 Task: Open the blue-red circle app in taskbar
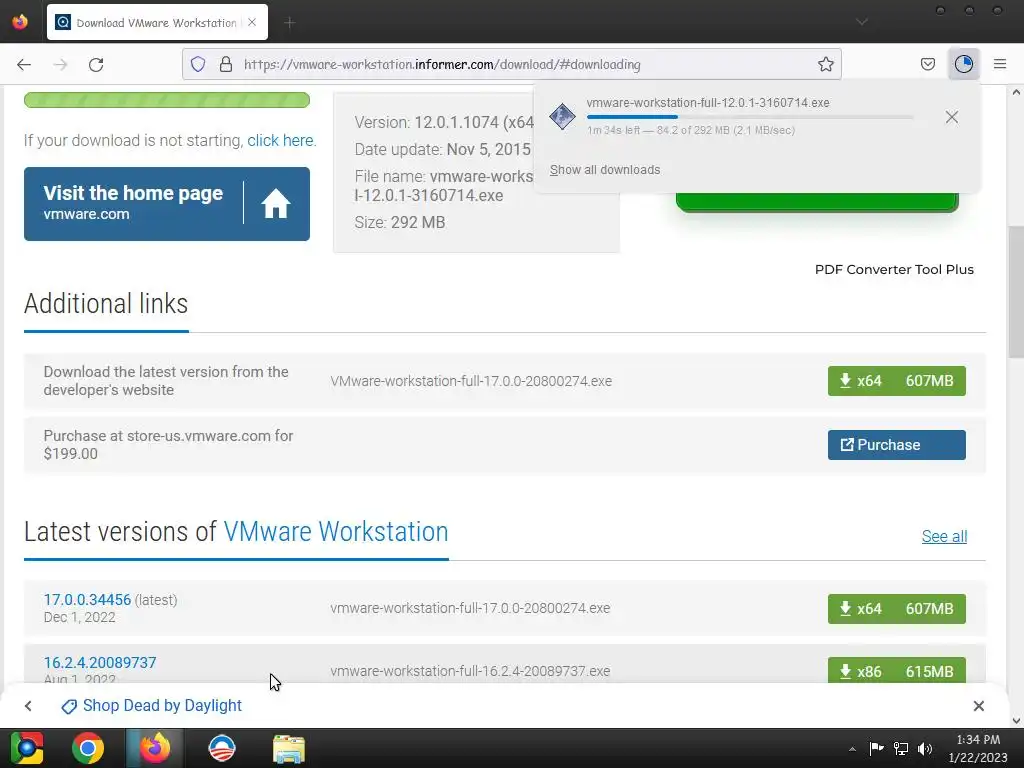(222, 748)
